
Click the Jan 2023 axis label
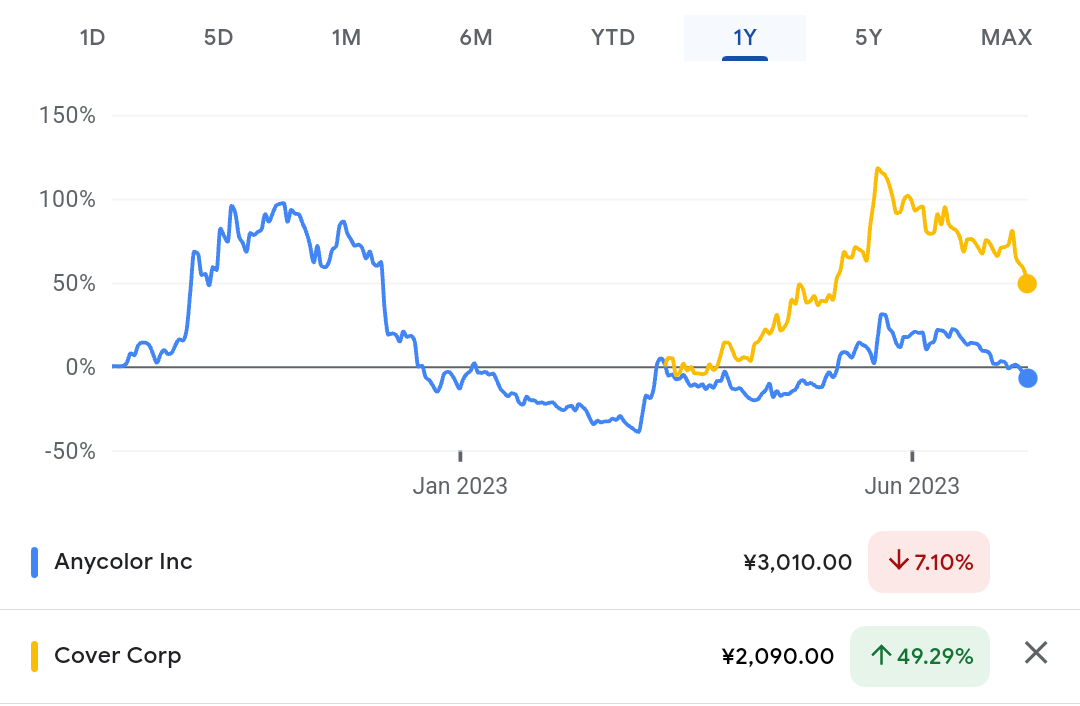pyautogui.click(x=460, y=486)
